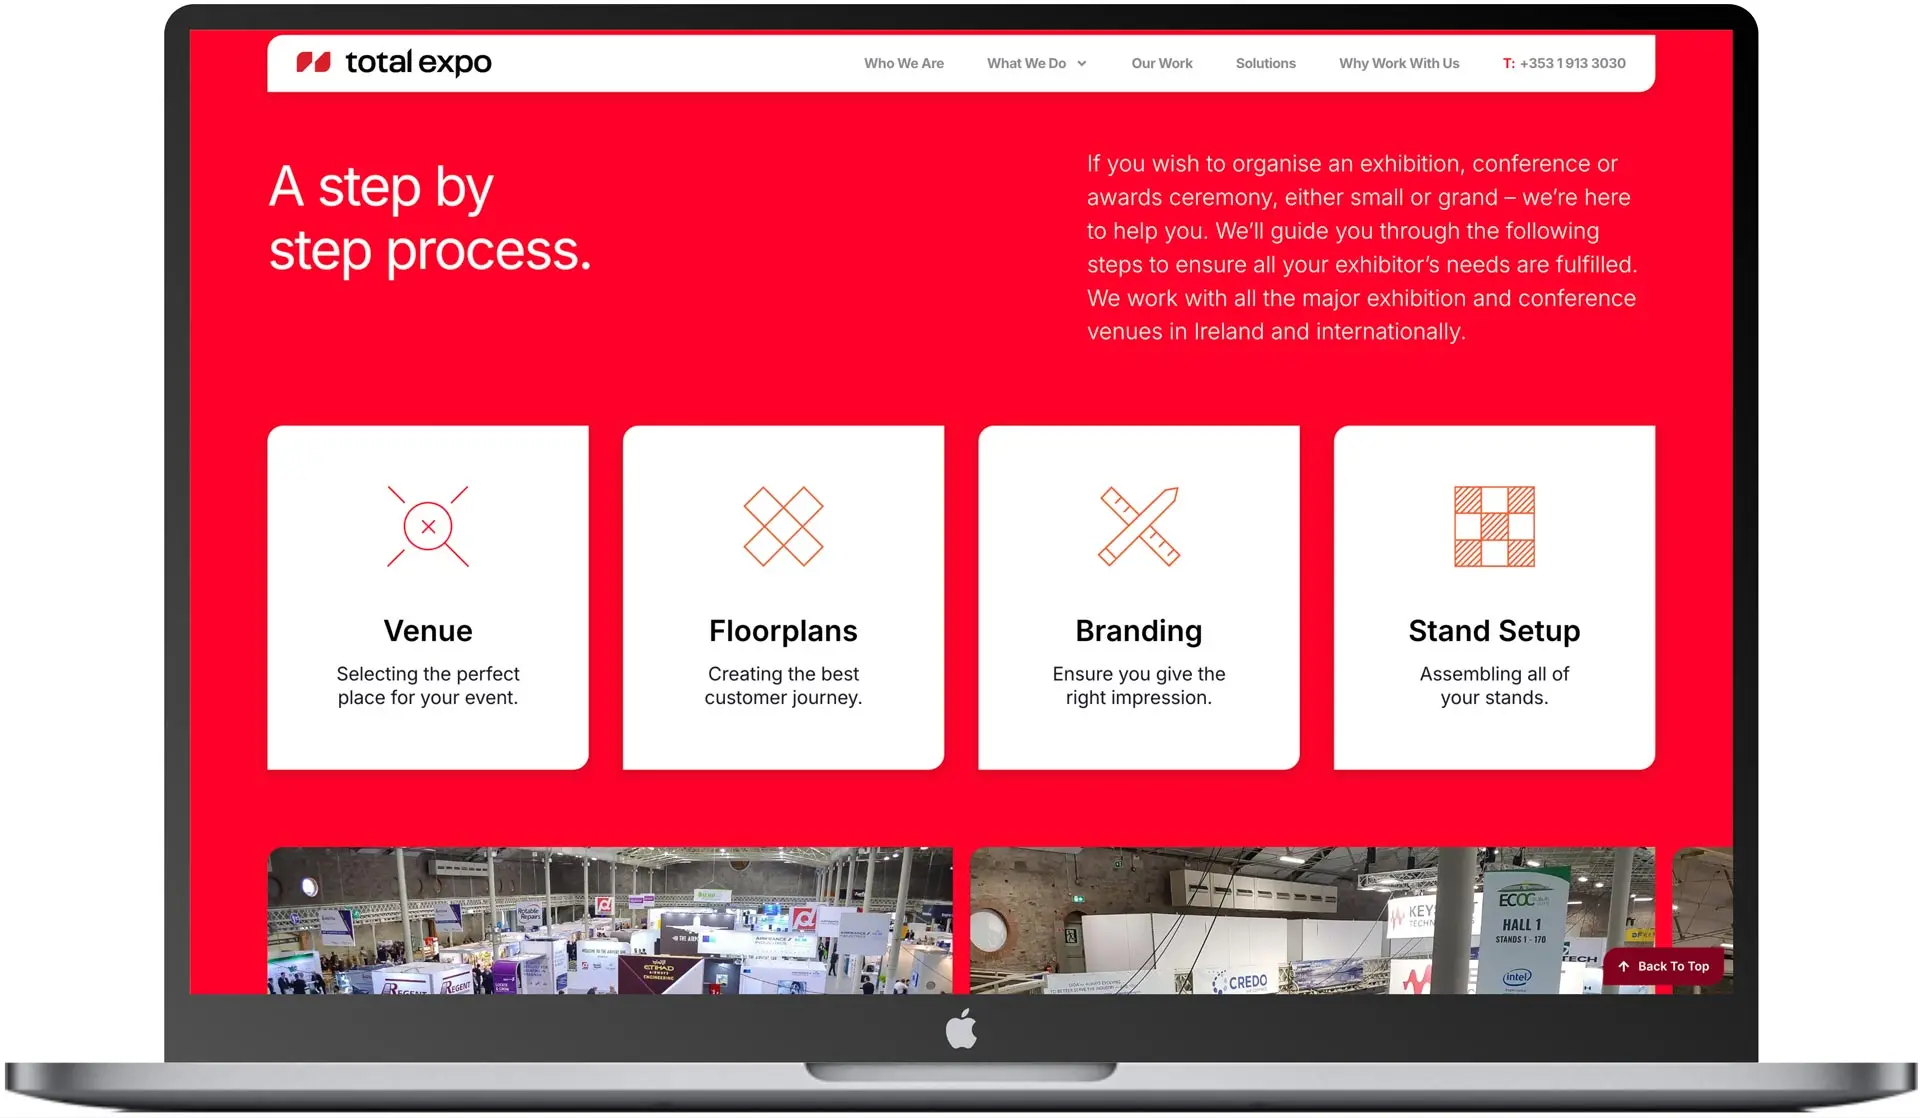Click the Apple logo below the screen

961,1029
